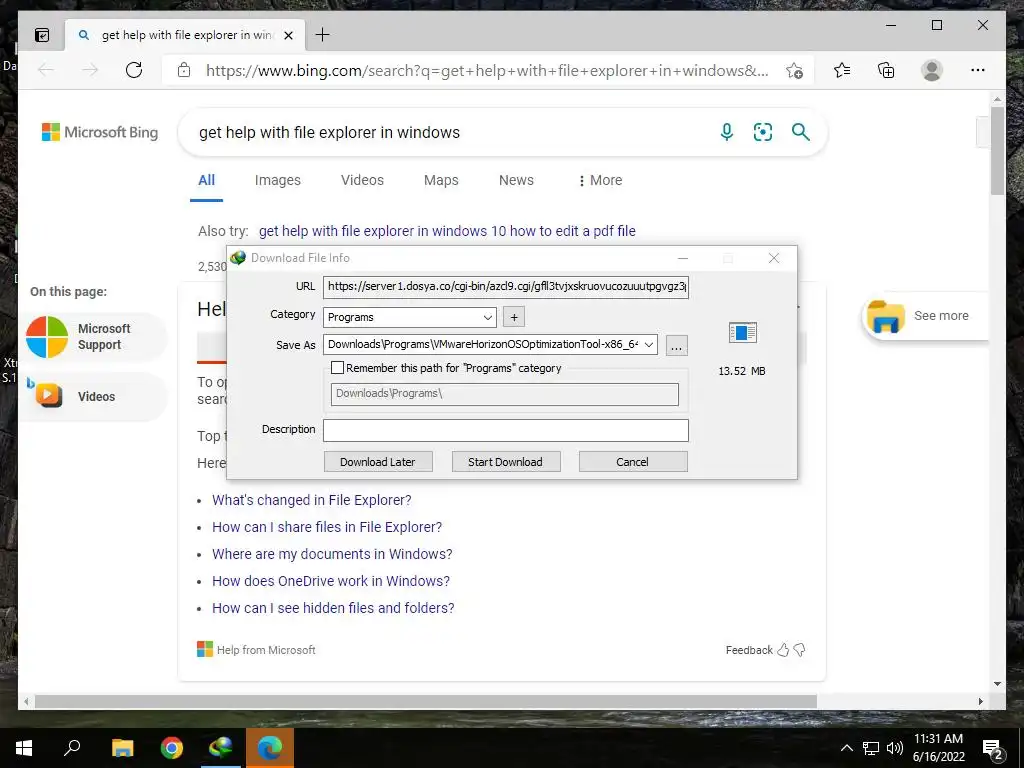
Task: Click the See more File Explorer card
Action: pyautogui.click(x=924, y=316)
